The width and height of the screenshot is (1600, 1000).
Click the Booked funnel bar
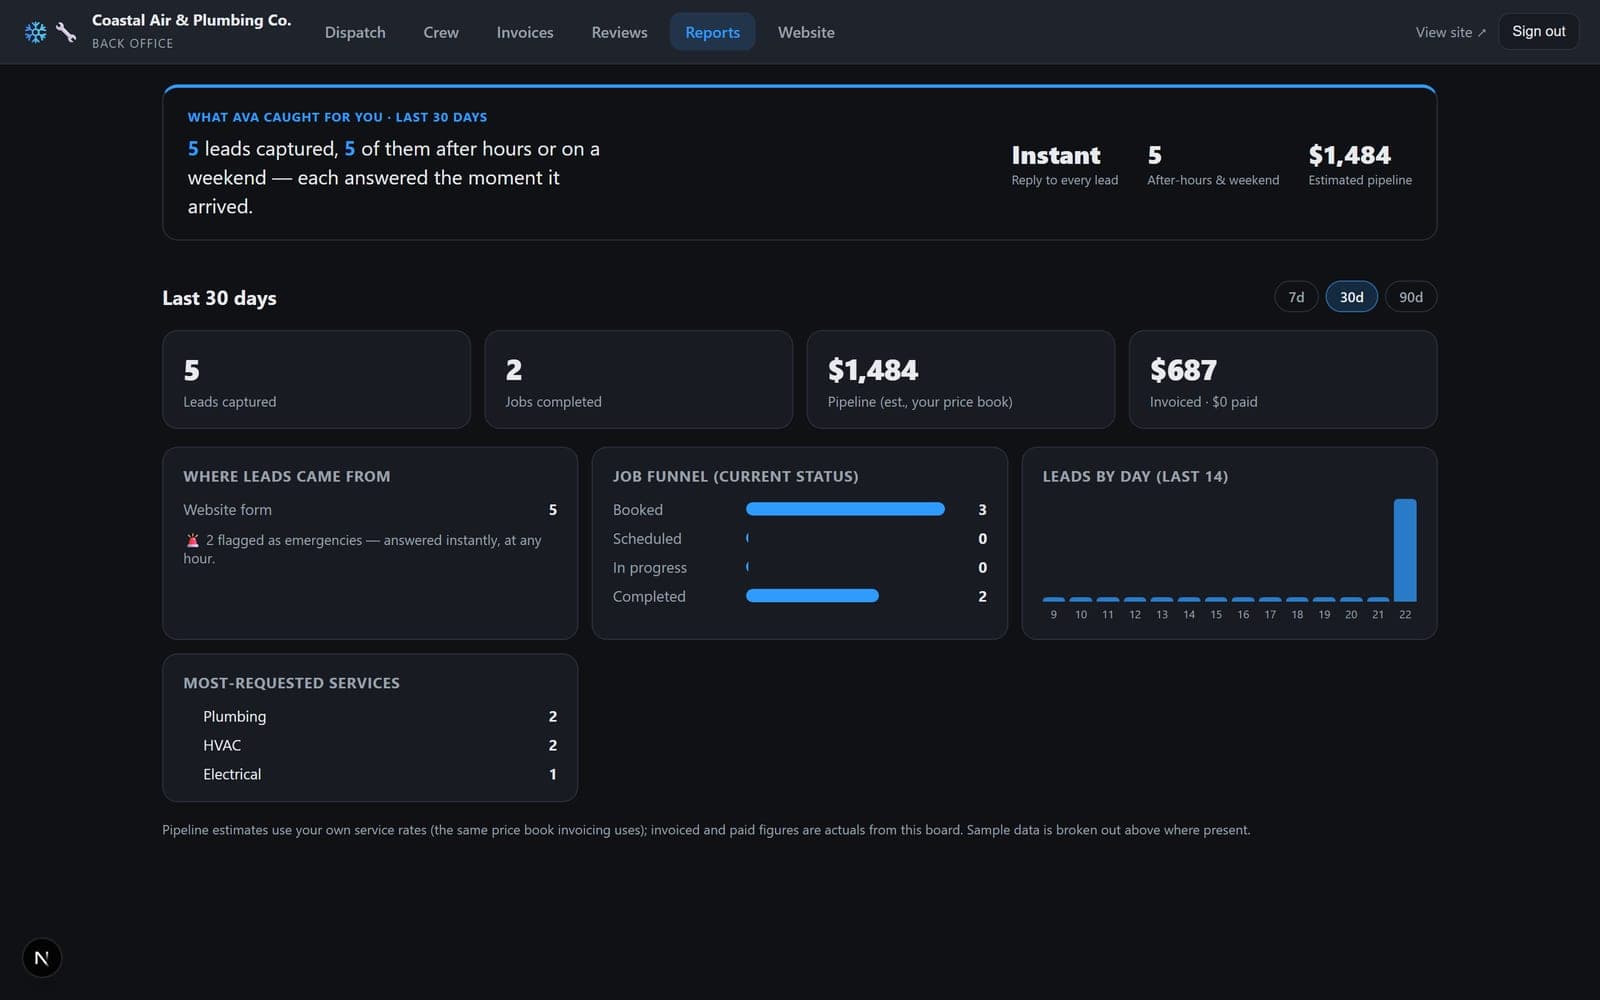pos(845,509)
